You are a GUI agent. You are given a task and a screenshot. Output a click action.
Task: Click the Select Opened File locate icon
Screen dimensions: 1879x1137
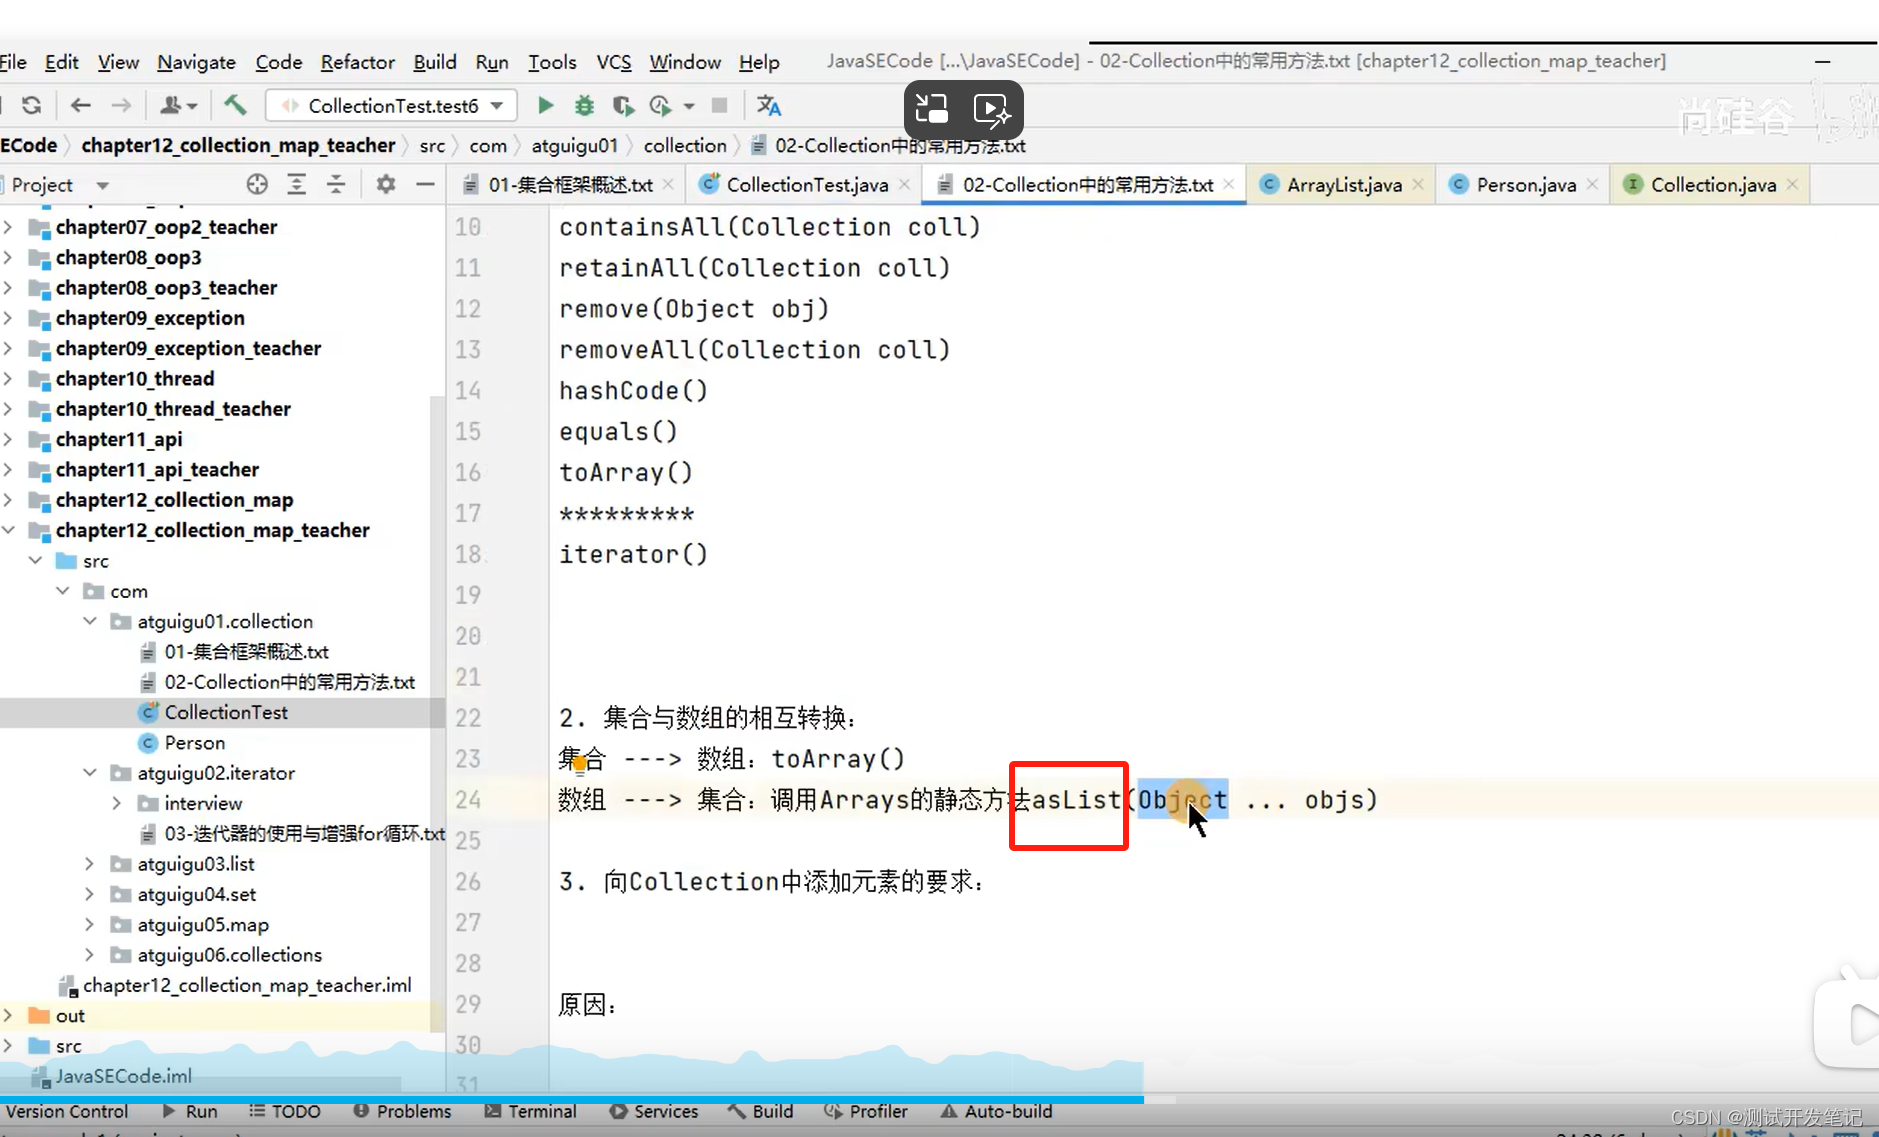[257, 184]
